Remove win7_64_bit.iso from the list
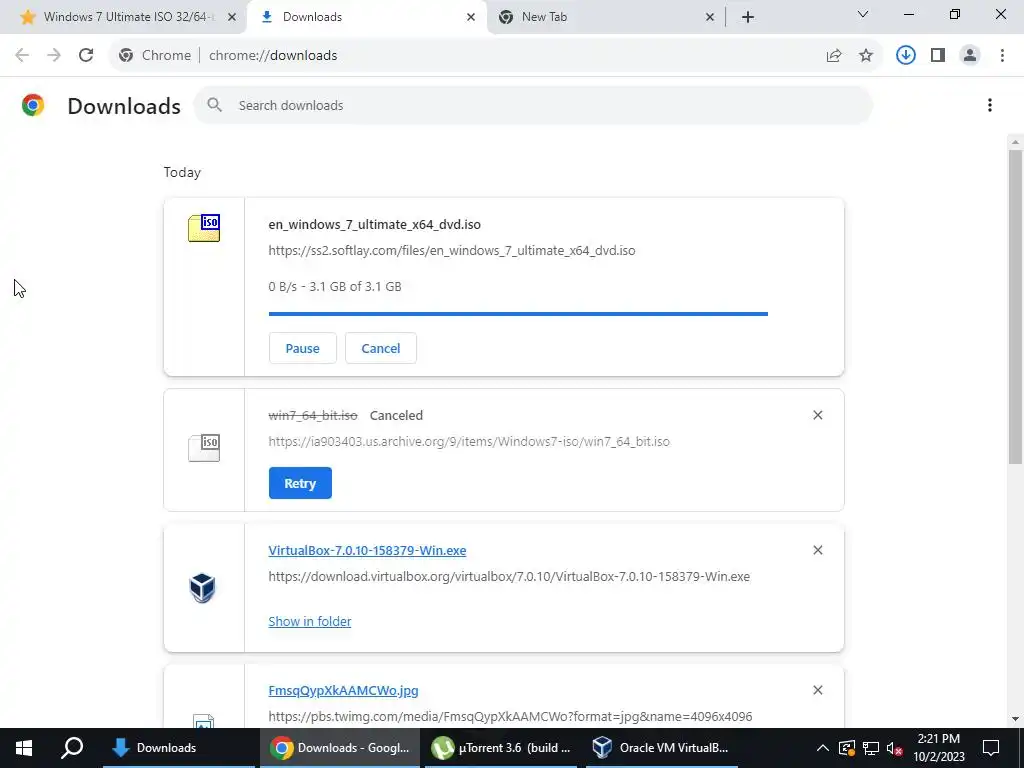Image resolution: width=1024 pixels, height=768 pixels. (817, 415)
